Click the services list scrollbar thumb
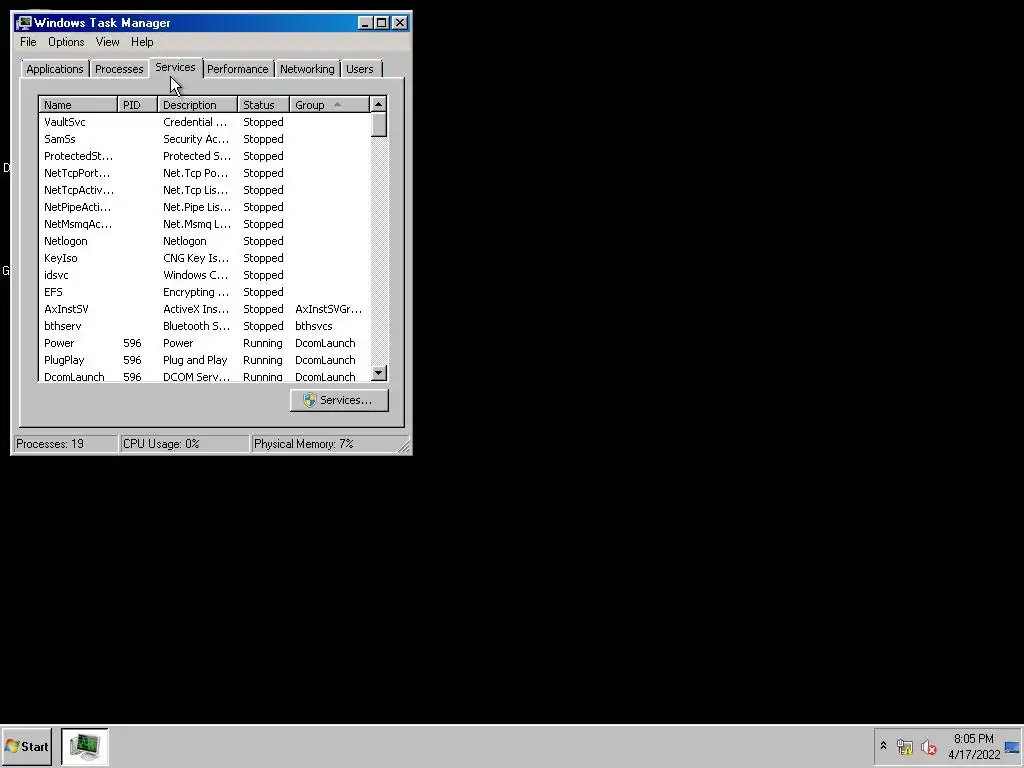The height and width of the screenshot is (768, 1024). point(379,125)
